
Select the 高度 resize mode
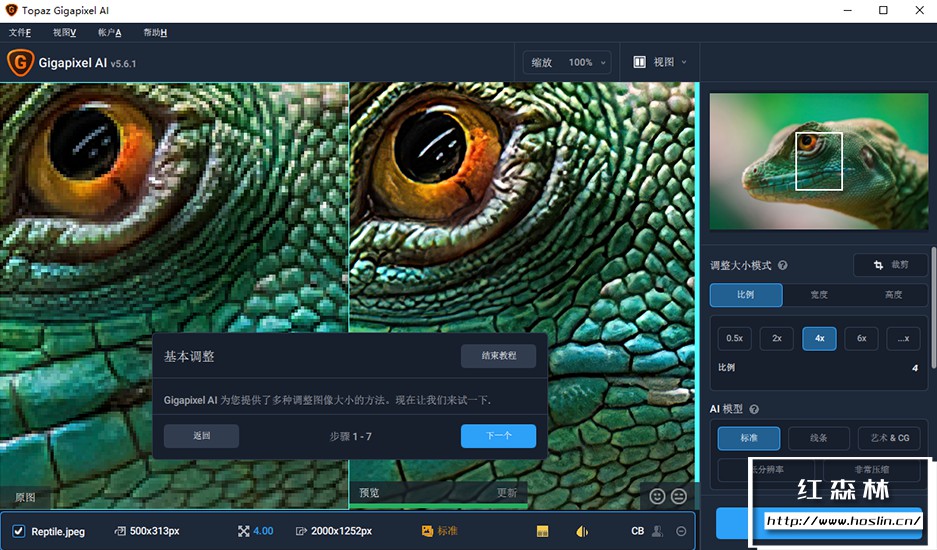tap(893, 295)
